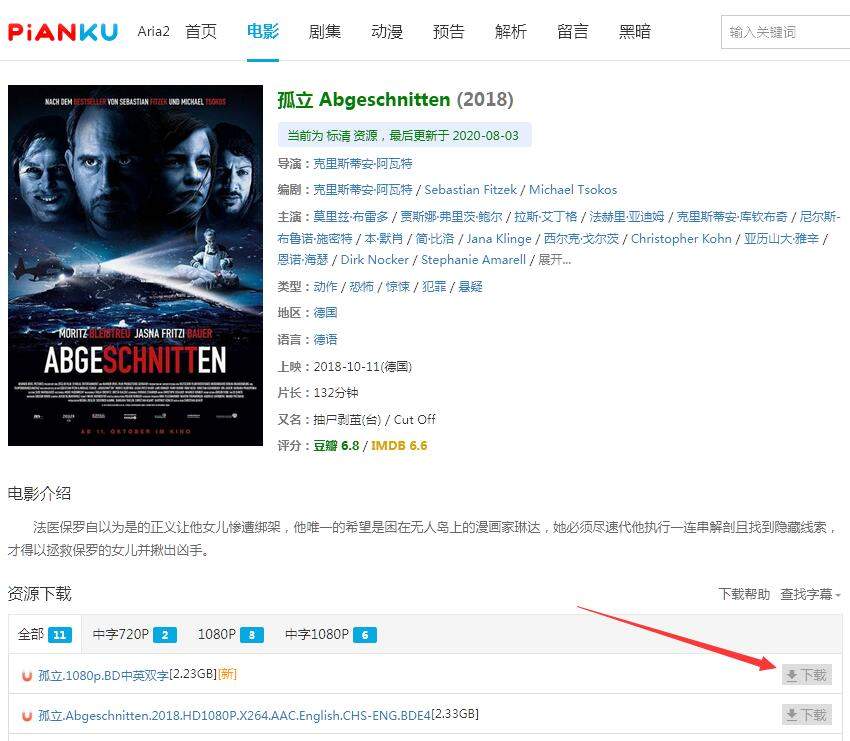Open the 查找字幕 dropdown
The height and width of the screenshot is (741, 850).
point(810,594)
